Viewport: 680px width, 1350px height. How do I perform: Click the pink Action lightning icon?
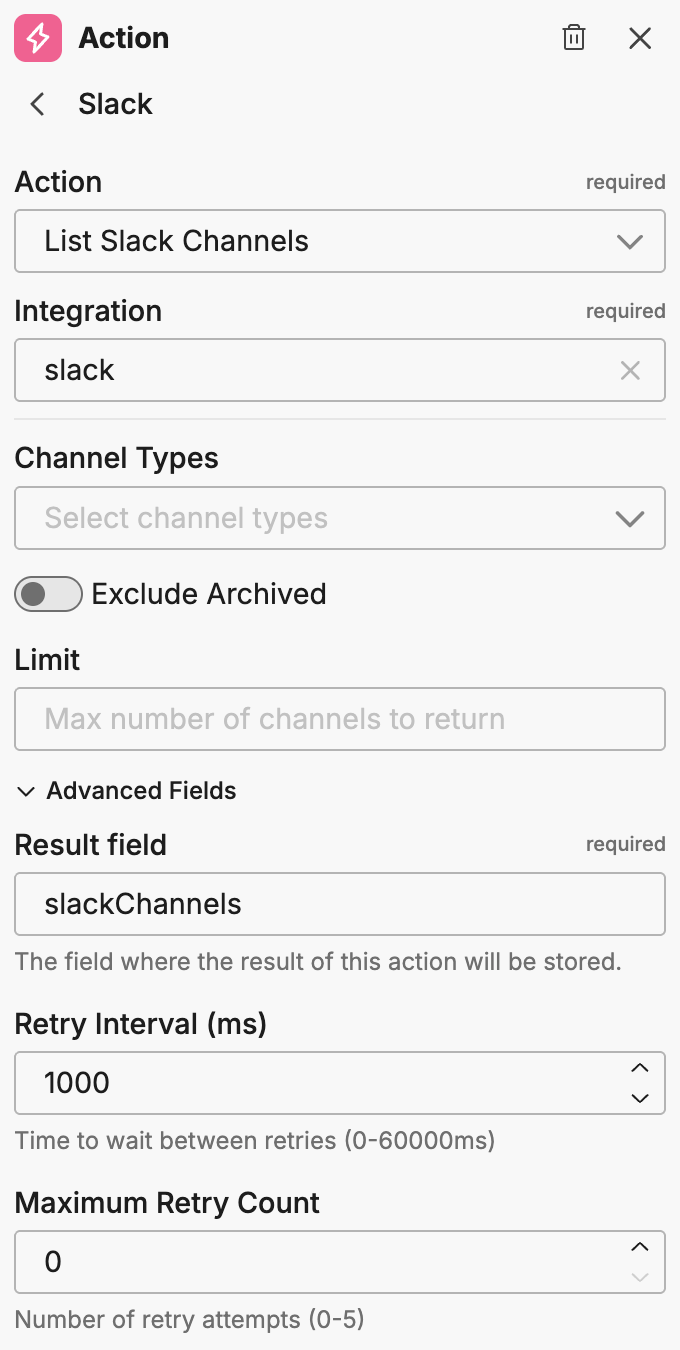pyautogui.click(x=38, y=39)
